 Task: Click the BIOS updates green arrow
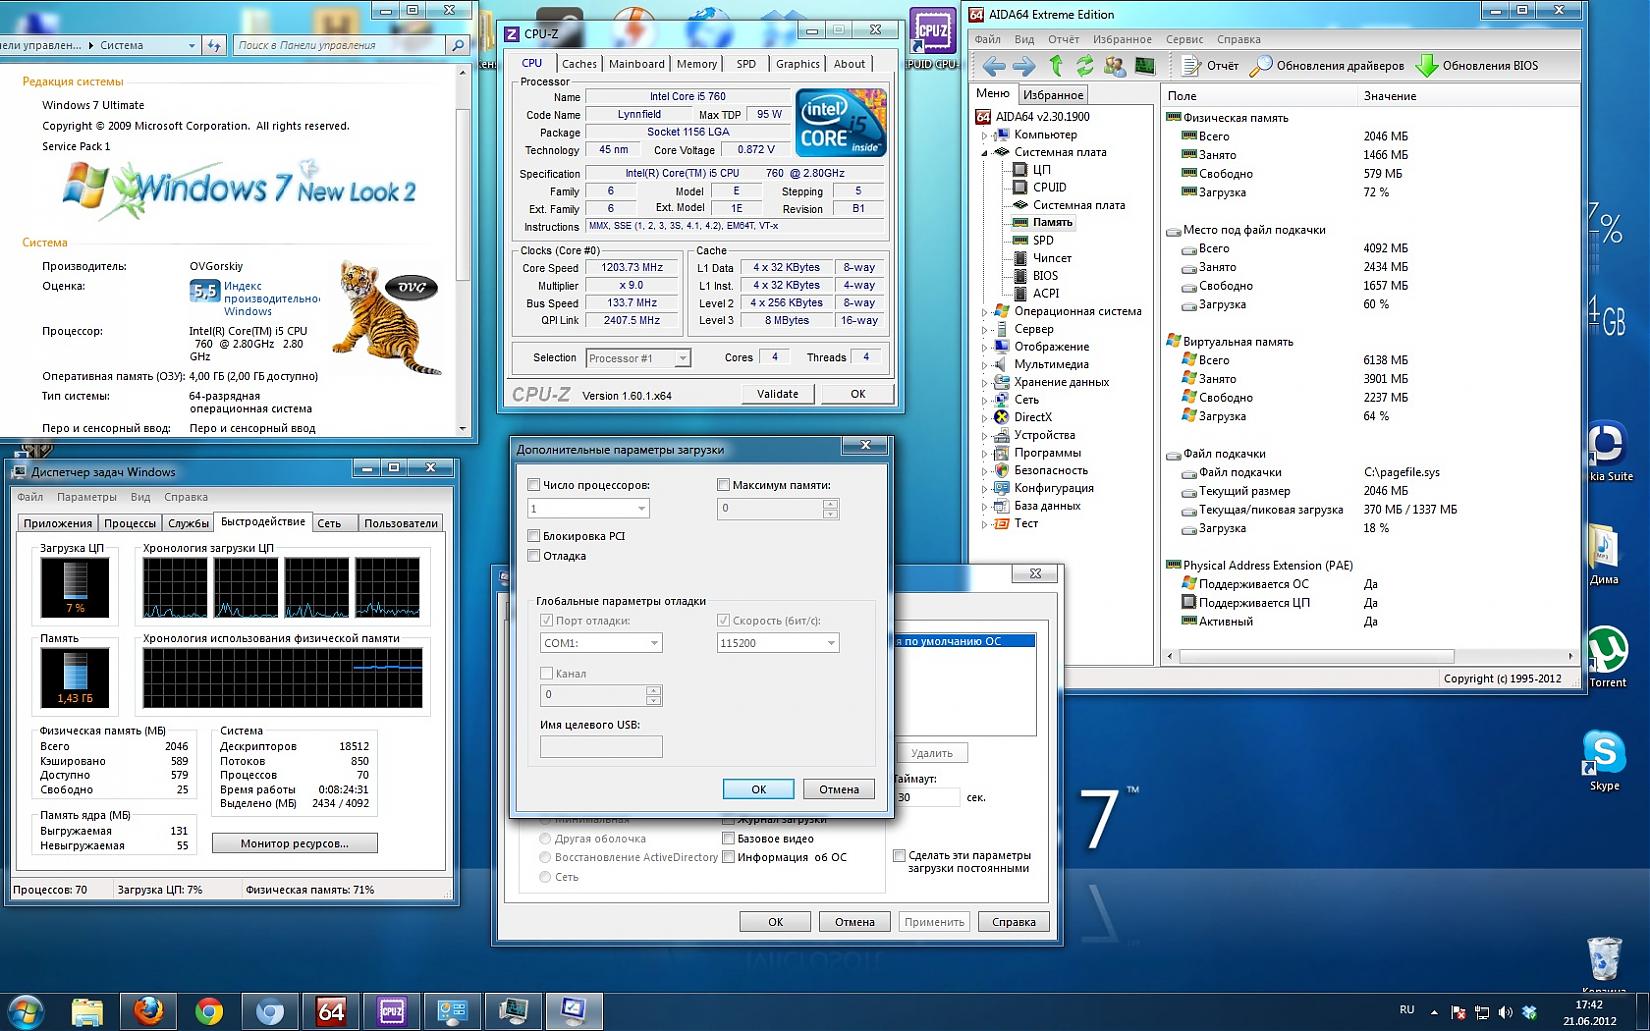pos(1427,66)
